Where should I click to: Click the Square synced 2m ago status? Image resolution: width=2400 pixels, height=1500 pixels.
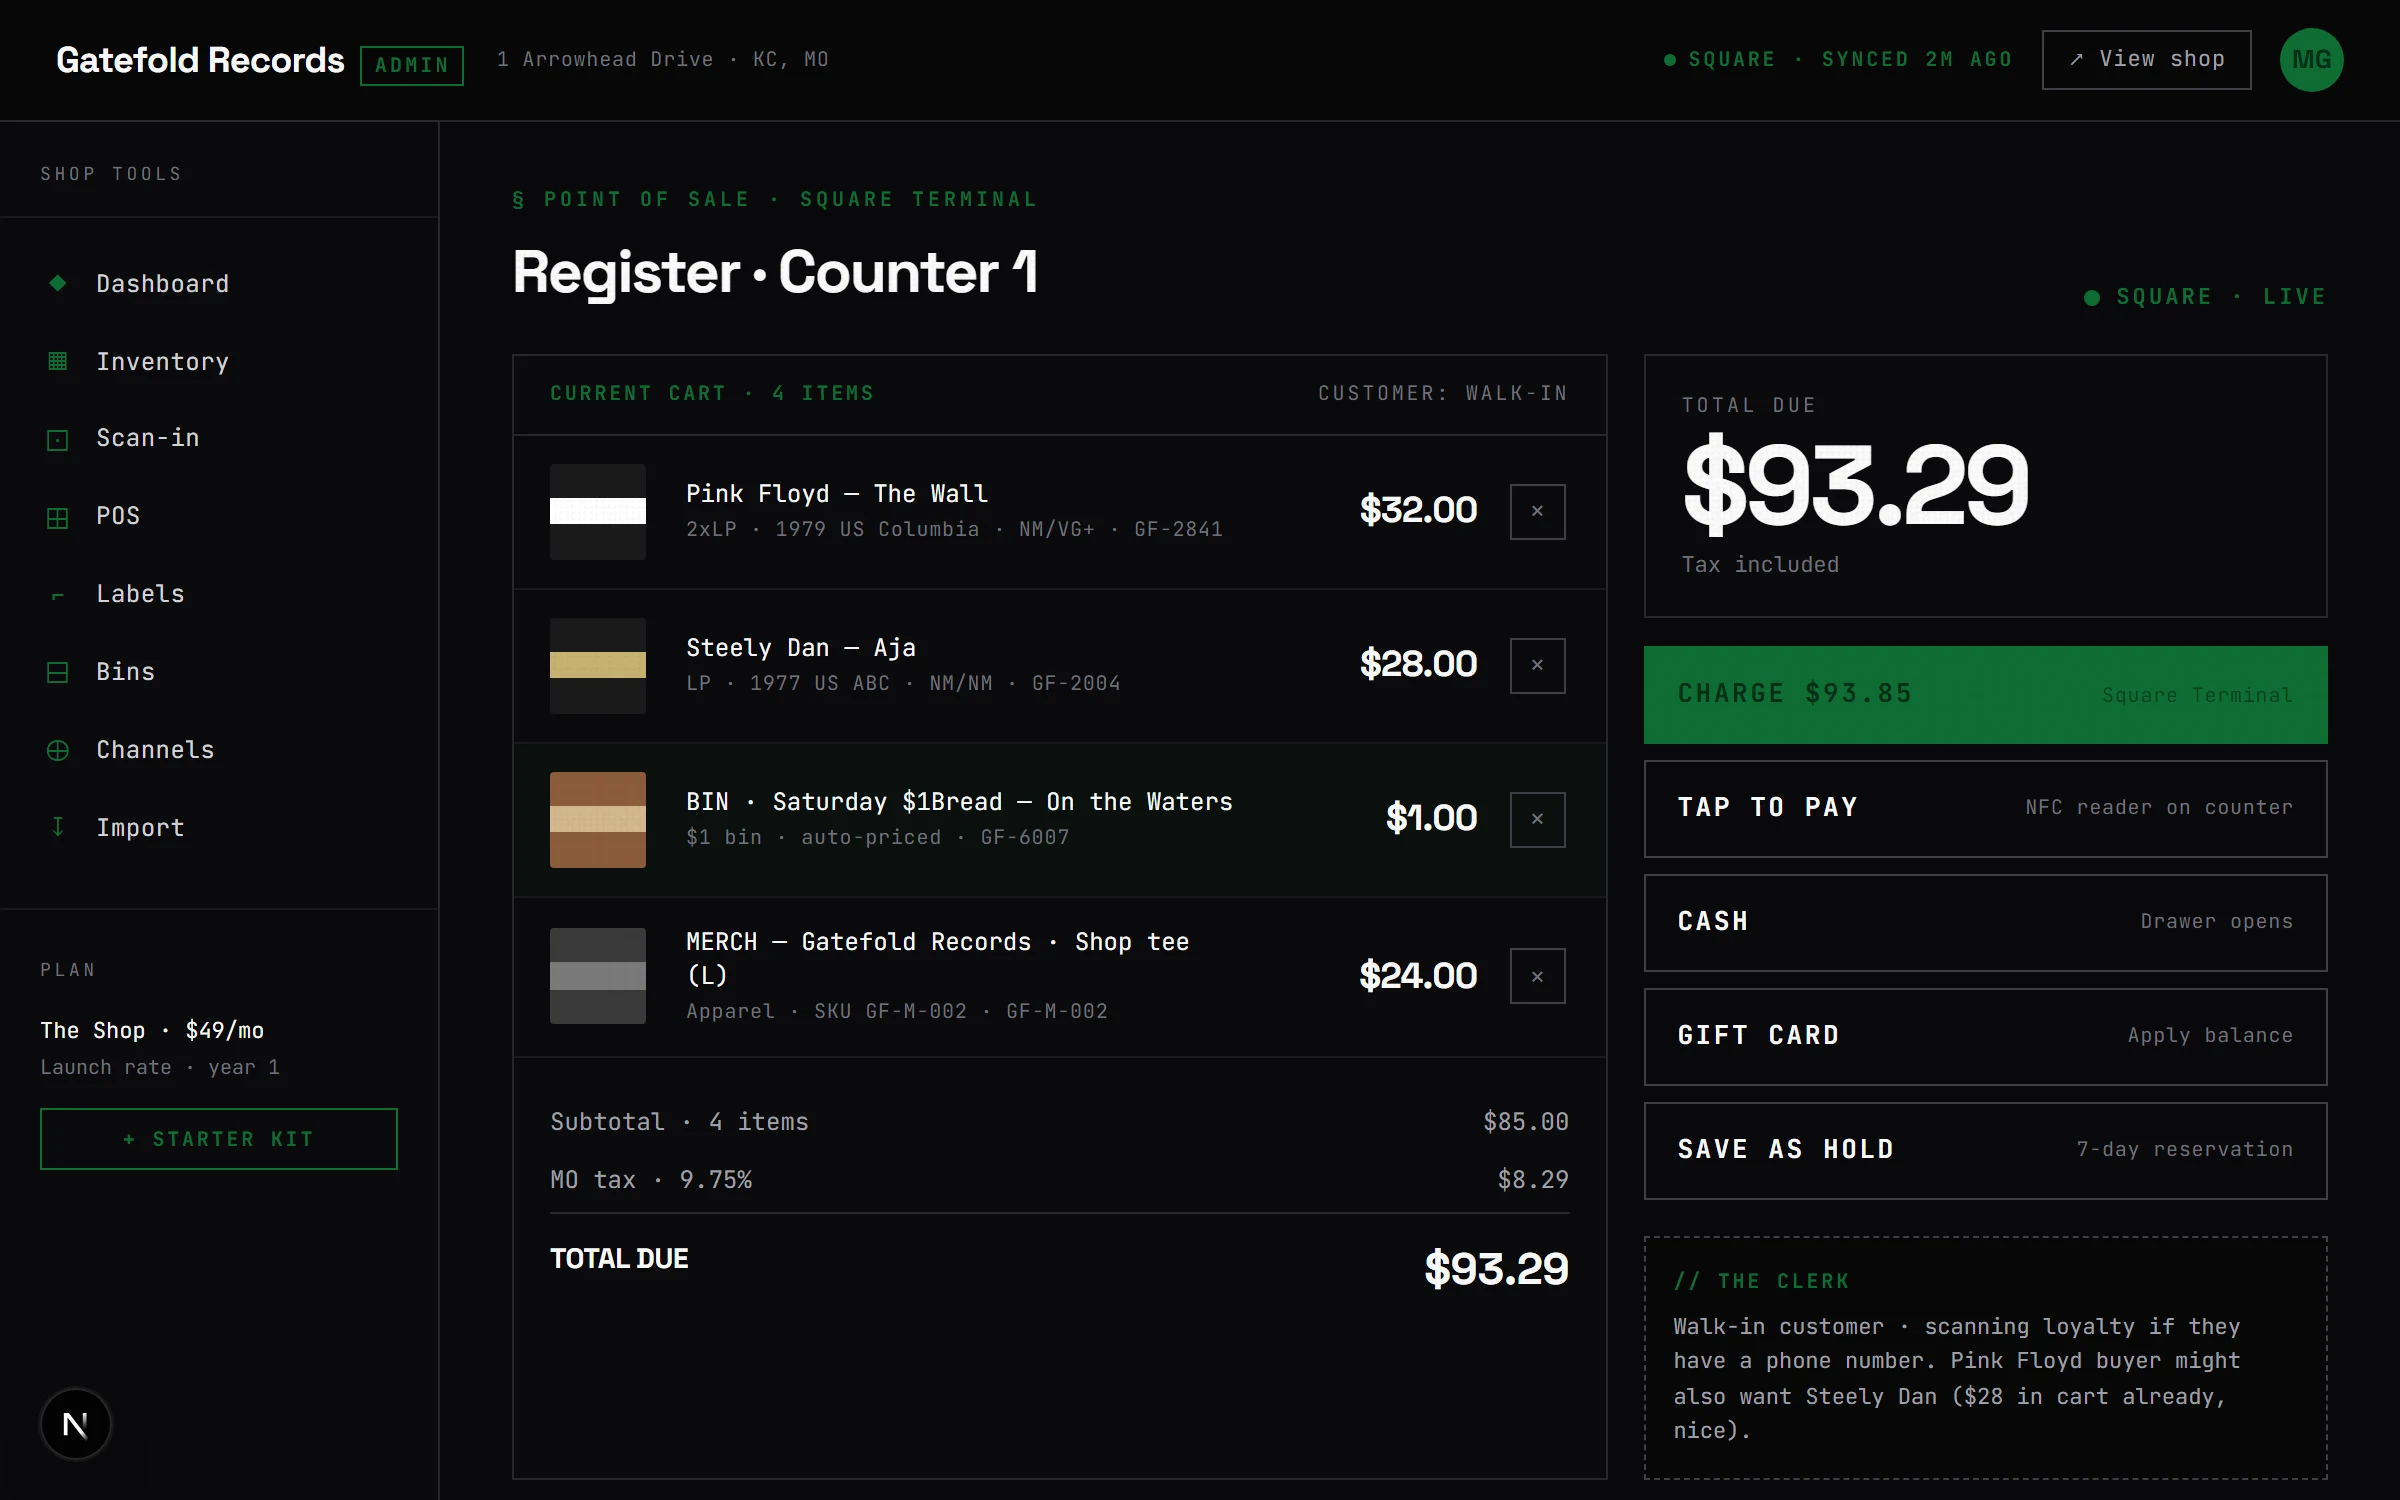1838,60
